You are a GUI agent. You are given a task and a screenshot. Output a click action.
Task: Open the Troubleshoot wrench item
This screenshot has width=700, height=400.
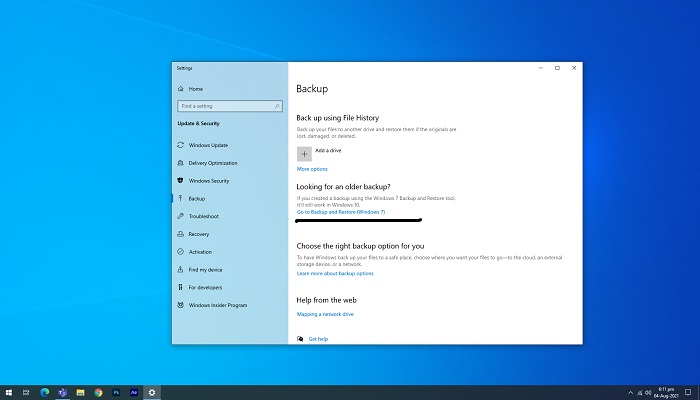[x=198, y=216]
